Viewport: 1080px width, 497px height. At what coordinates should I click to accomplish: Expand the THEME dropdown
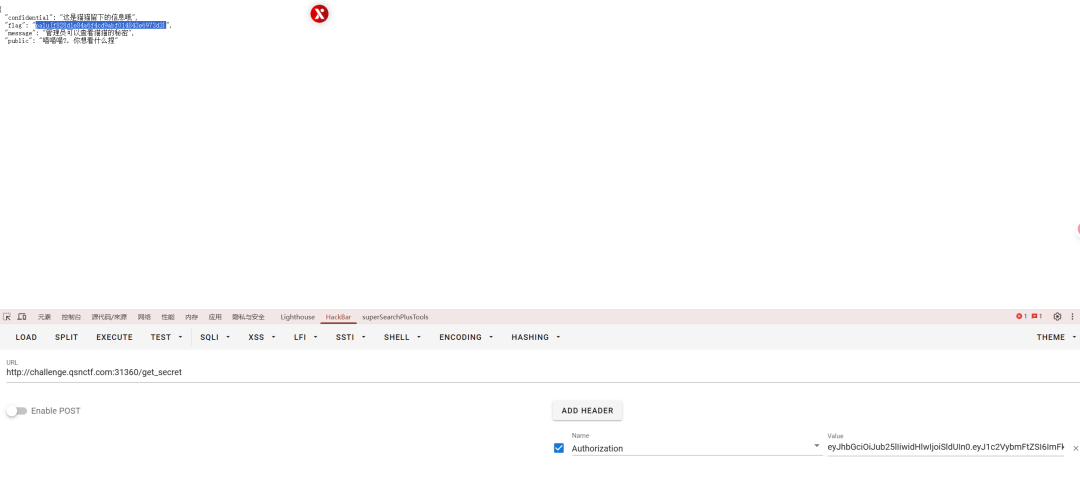tap(1056, 338)
